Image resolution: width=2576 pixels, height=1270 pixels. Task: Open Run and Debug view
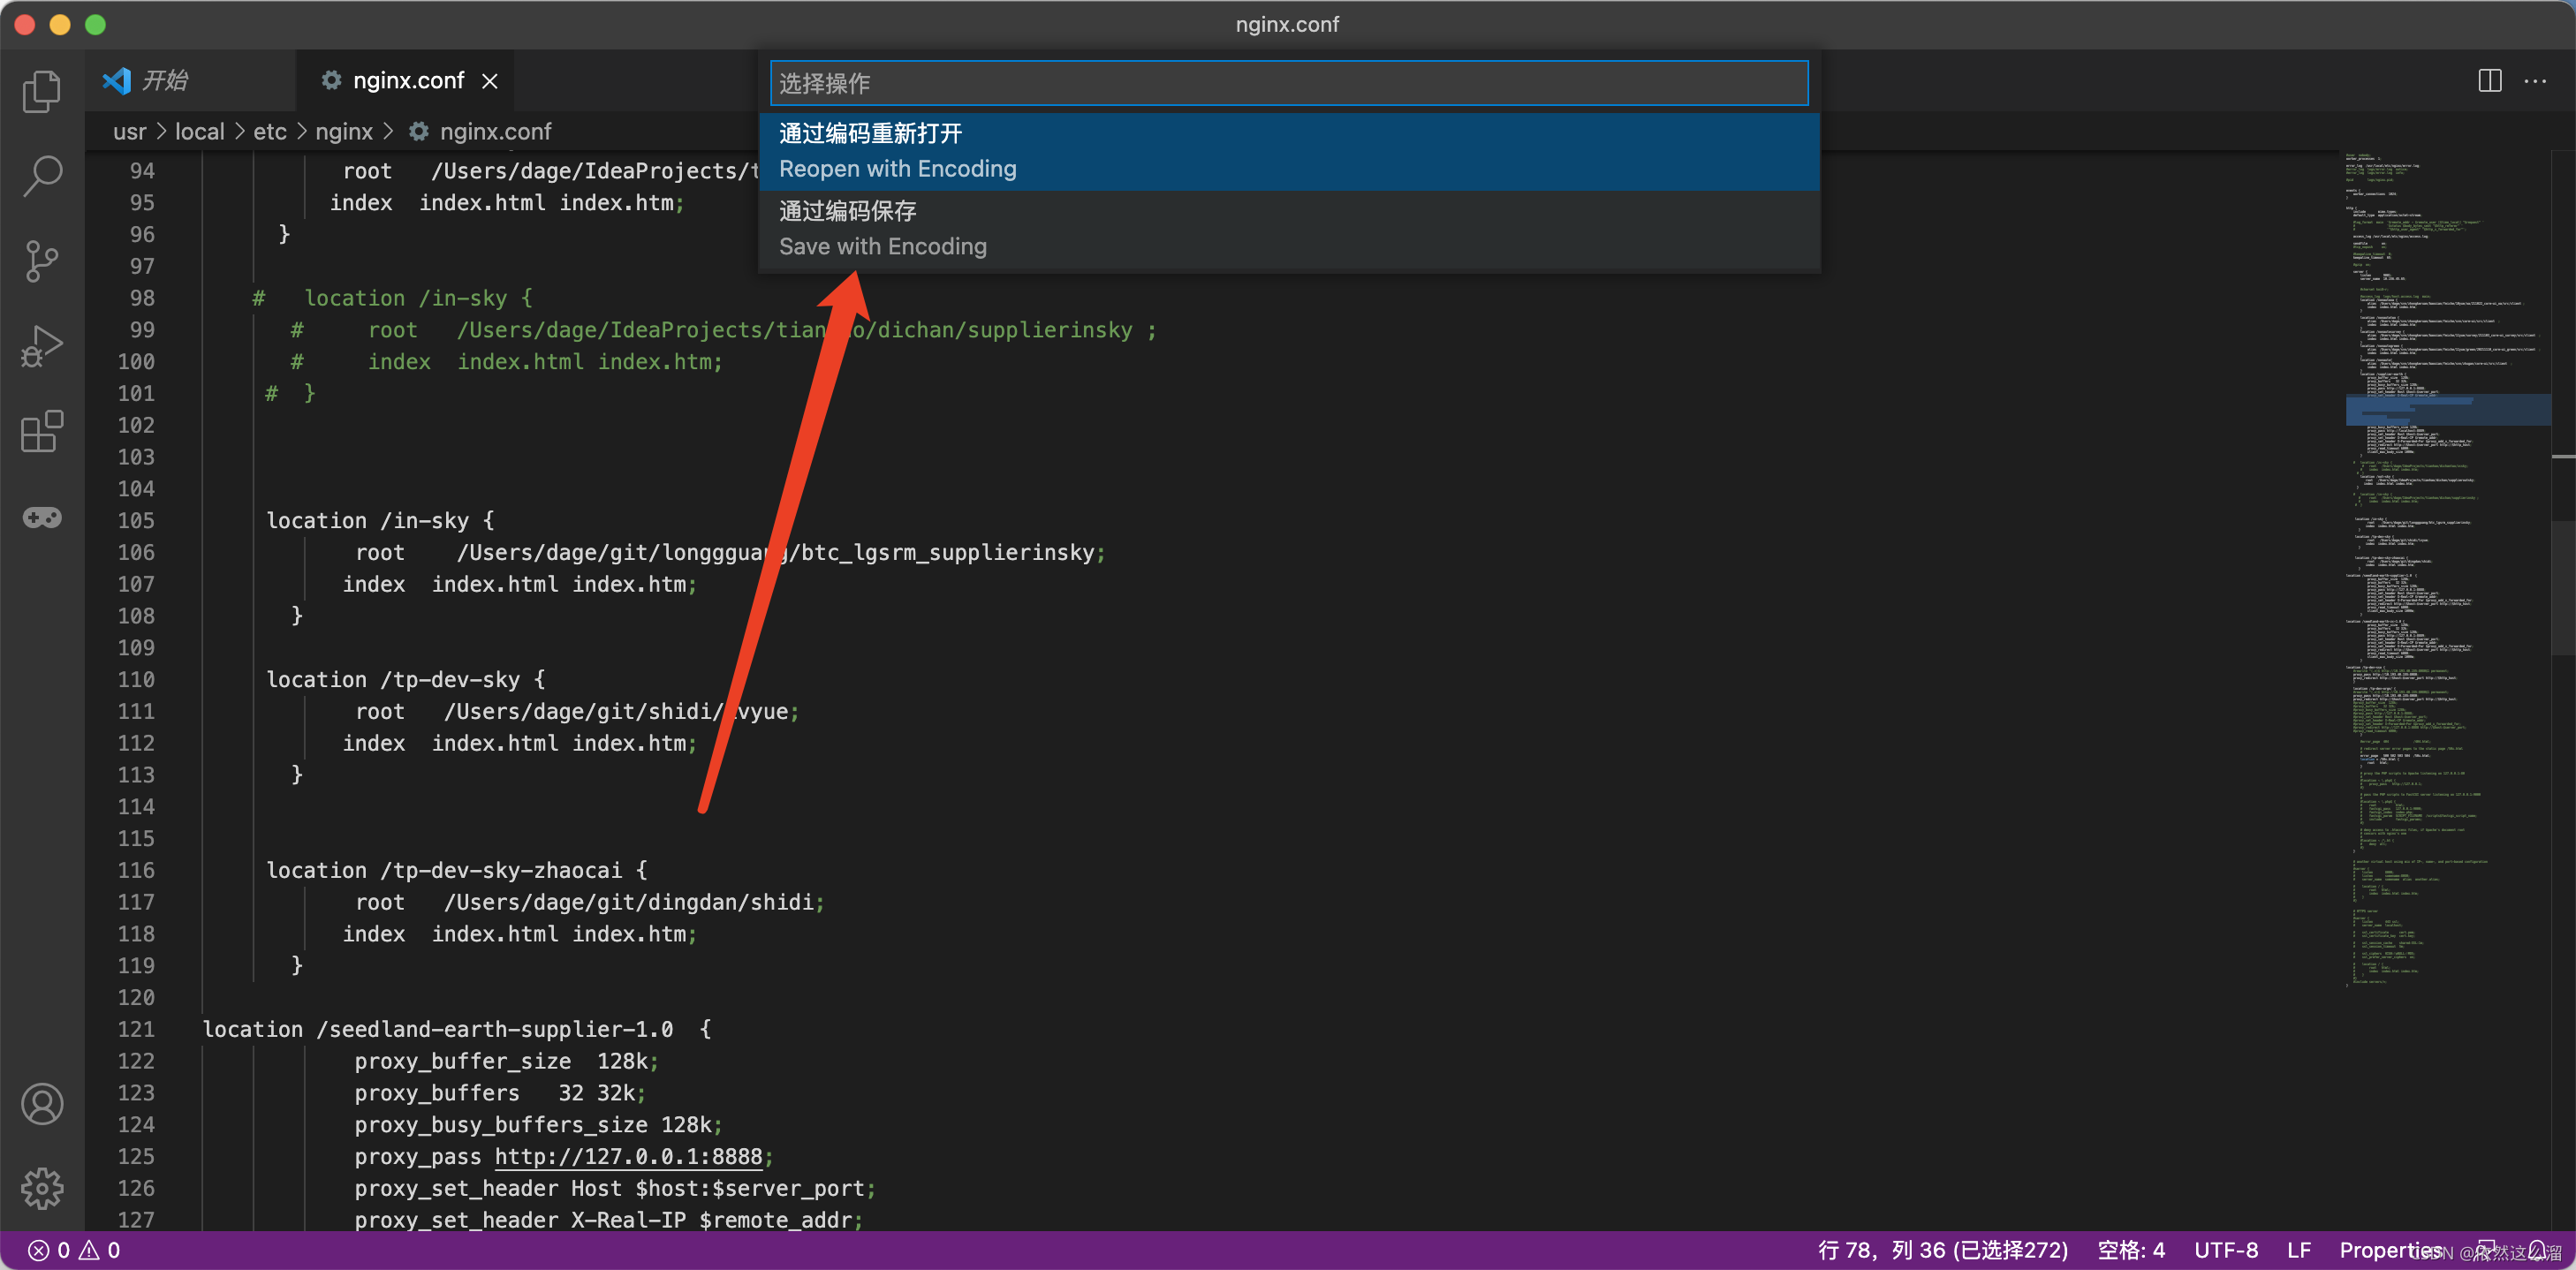click(42, 346)
